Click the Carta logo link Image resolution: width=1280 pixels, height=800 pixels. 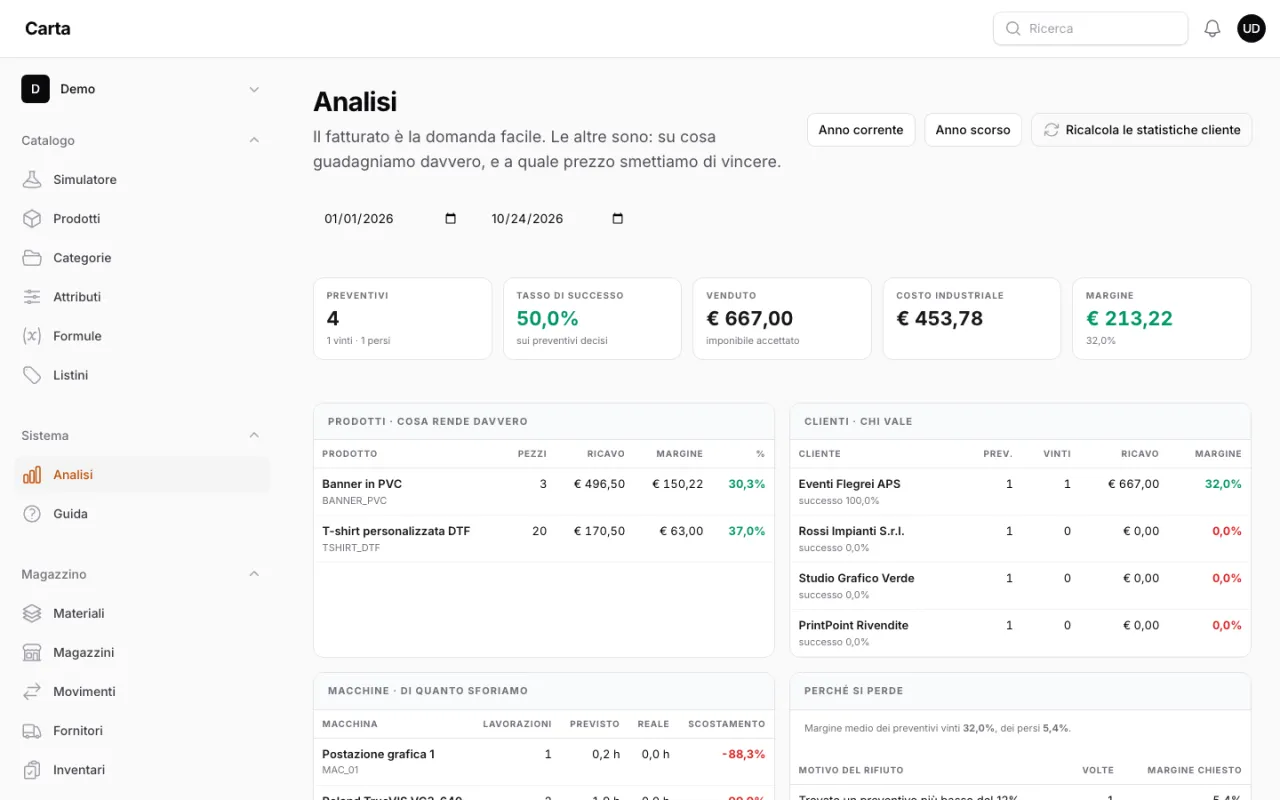48,29
